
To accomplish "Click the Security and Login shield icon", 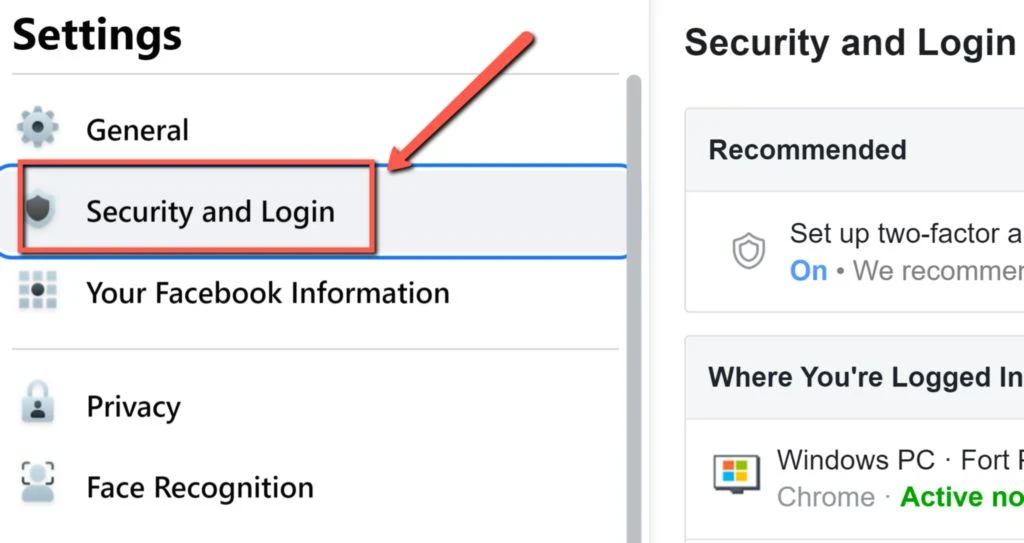I will click(38, 208).
